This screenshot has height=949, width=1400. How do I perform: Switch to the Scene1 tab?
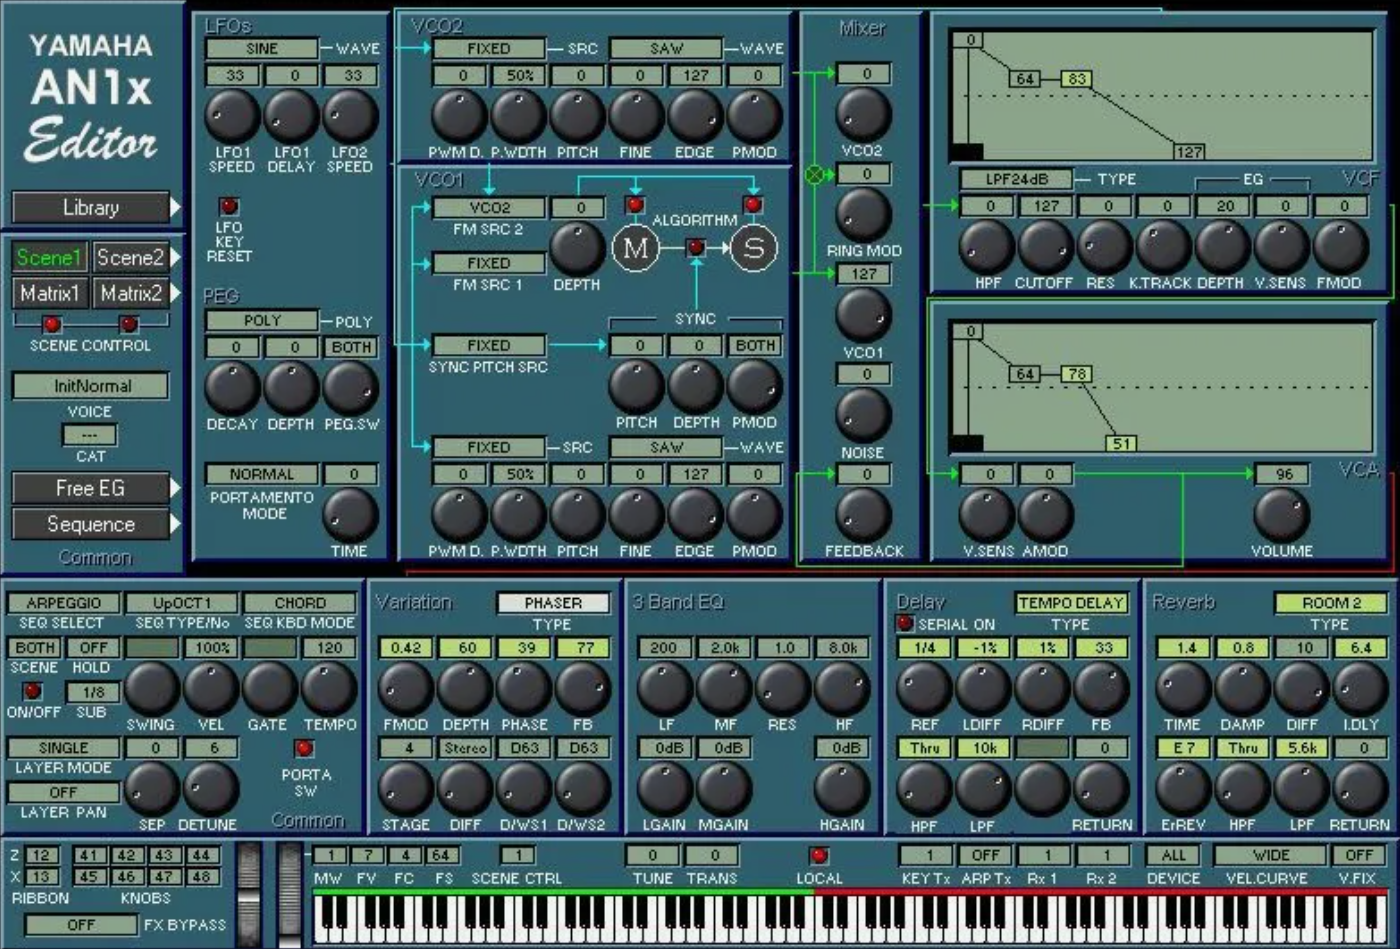click(50, 257)
